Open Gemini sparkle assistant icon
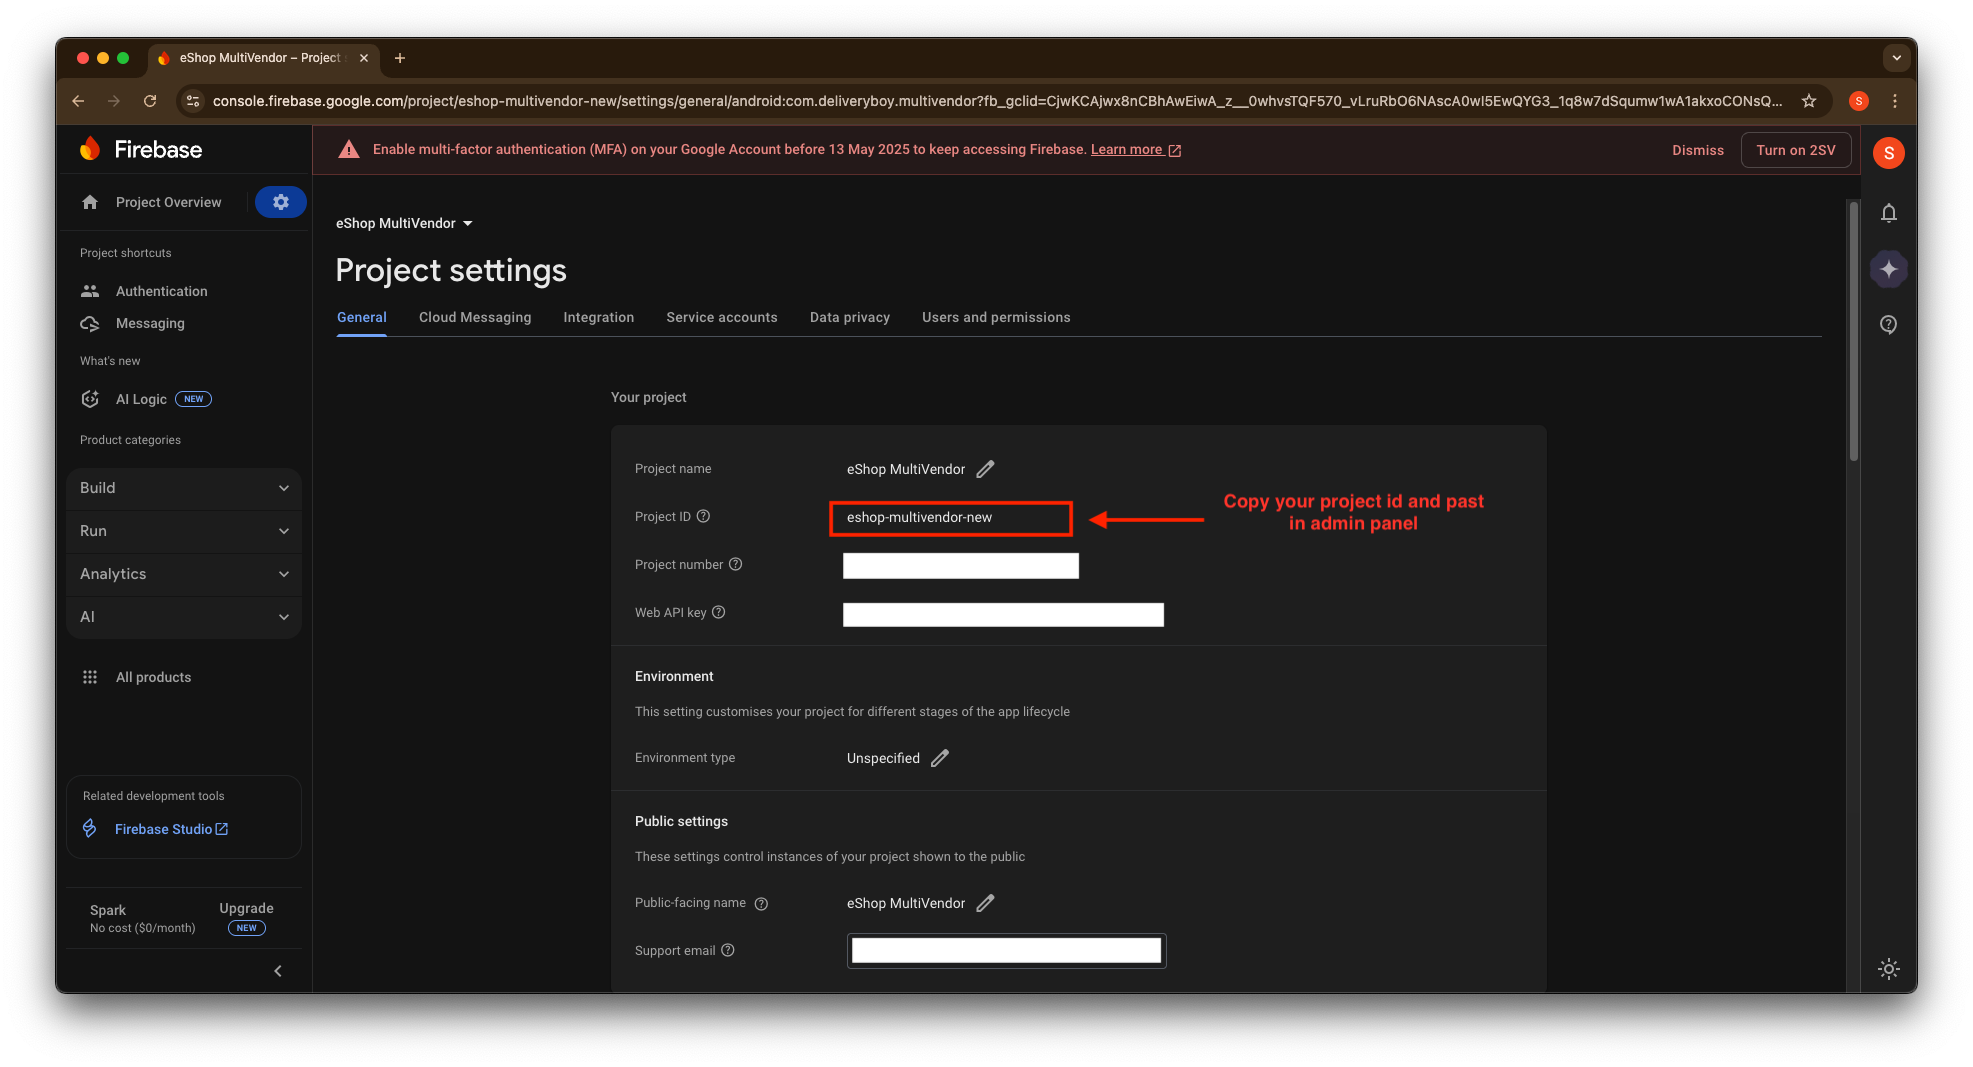 (1888, 269)
